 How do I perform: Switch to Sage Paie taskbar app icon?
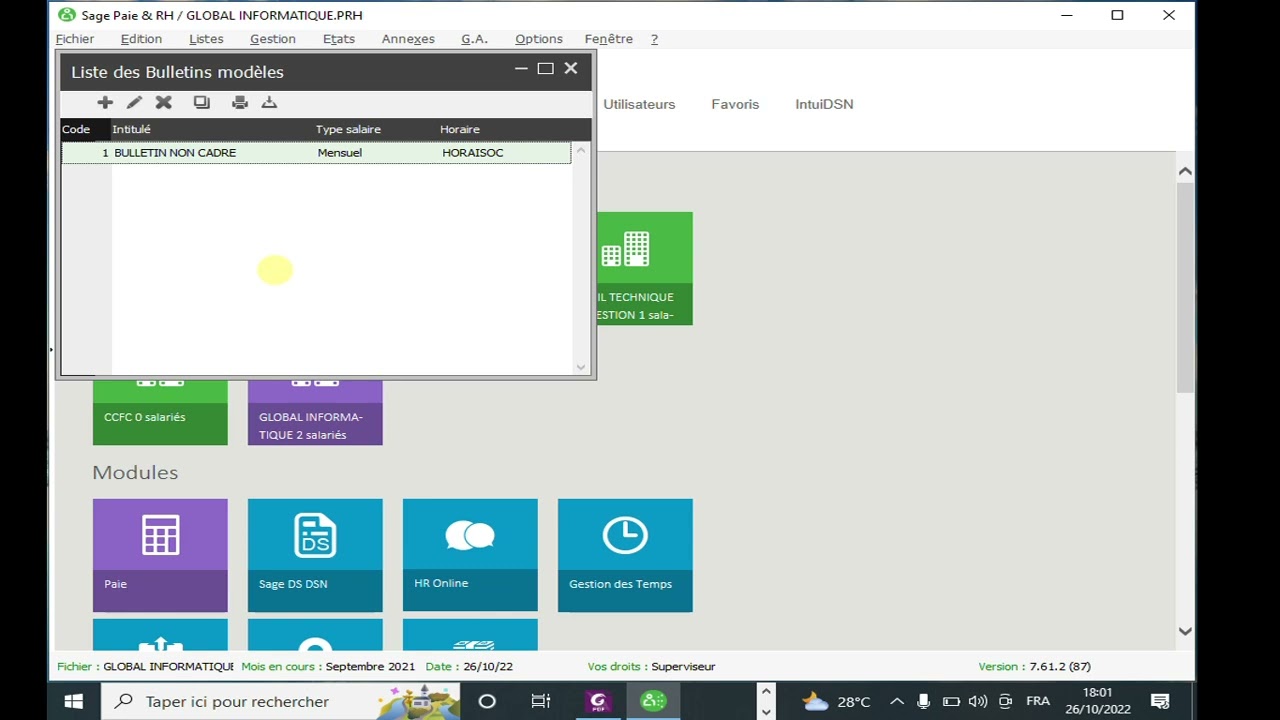[x=653, y=701]
